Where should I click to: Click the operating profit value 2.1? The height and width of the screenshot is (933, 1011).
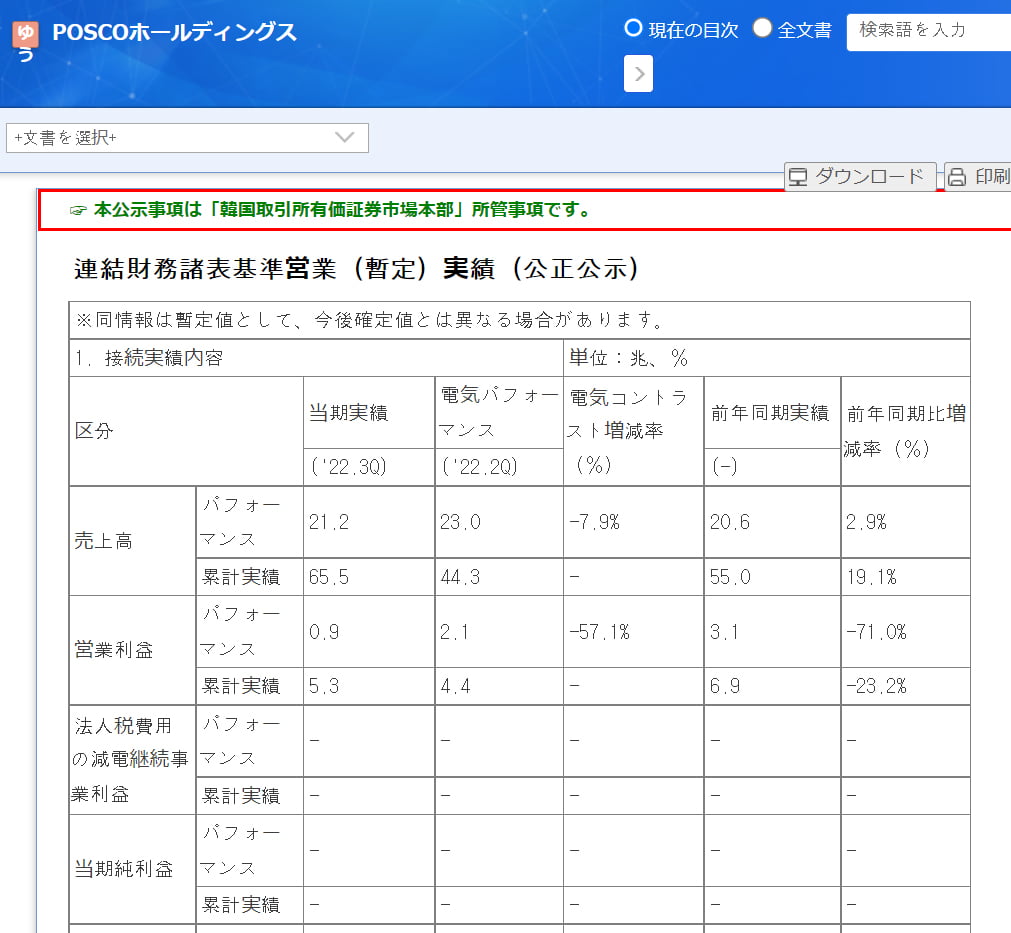point(499,631)
